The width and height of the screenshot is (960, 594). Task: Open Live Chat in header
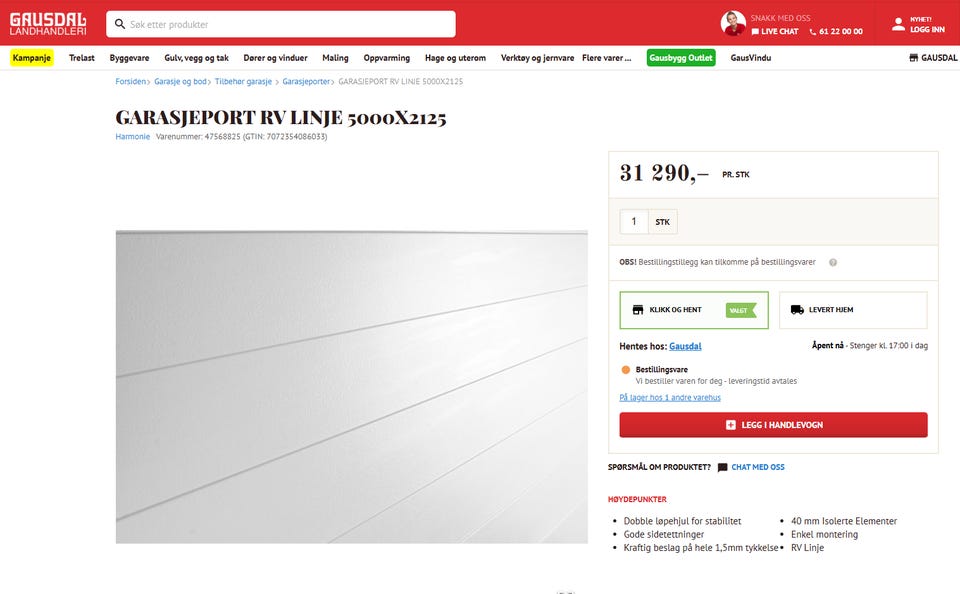774,31
